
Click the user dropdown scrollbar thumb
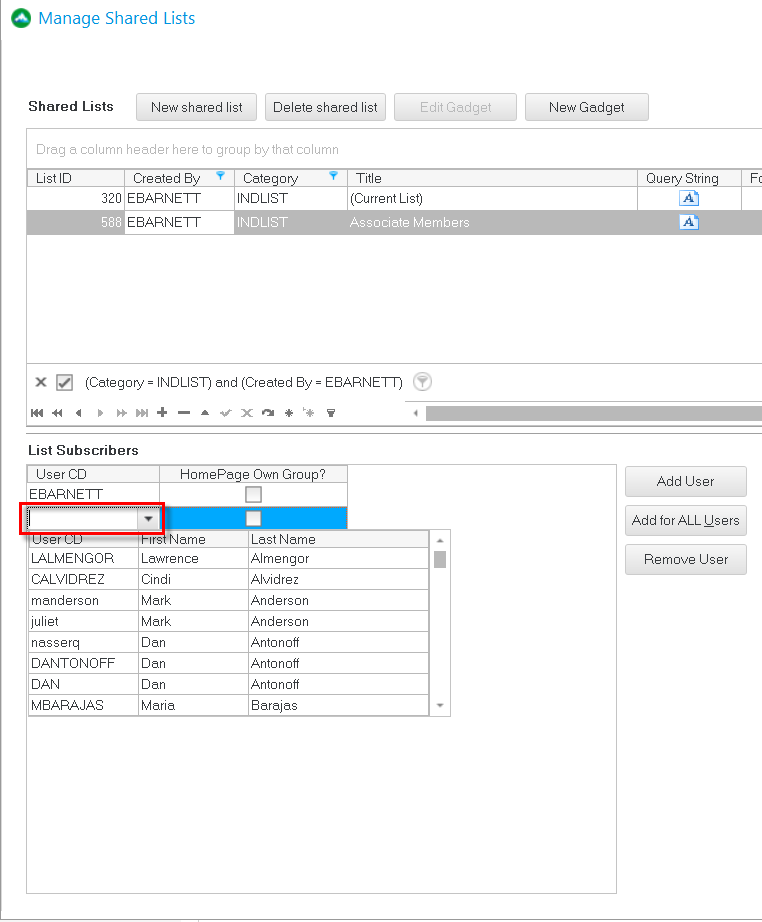point(440,559)
